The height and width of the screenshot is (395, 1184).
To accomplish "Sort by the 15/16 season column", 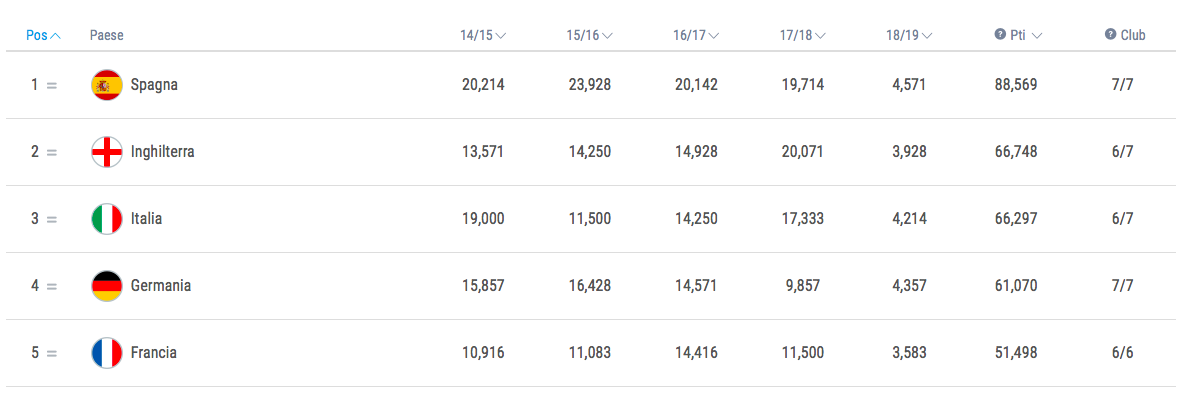I will coord(589,35).
